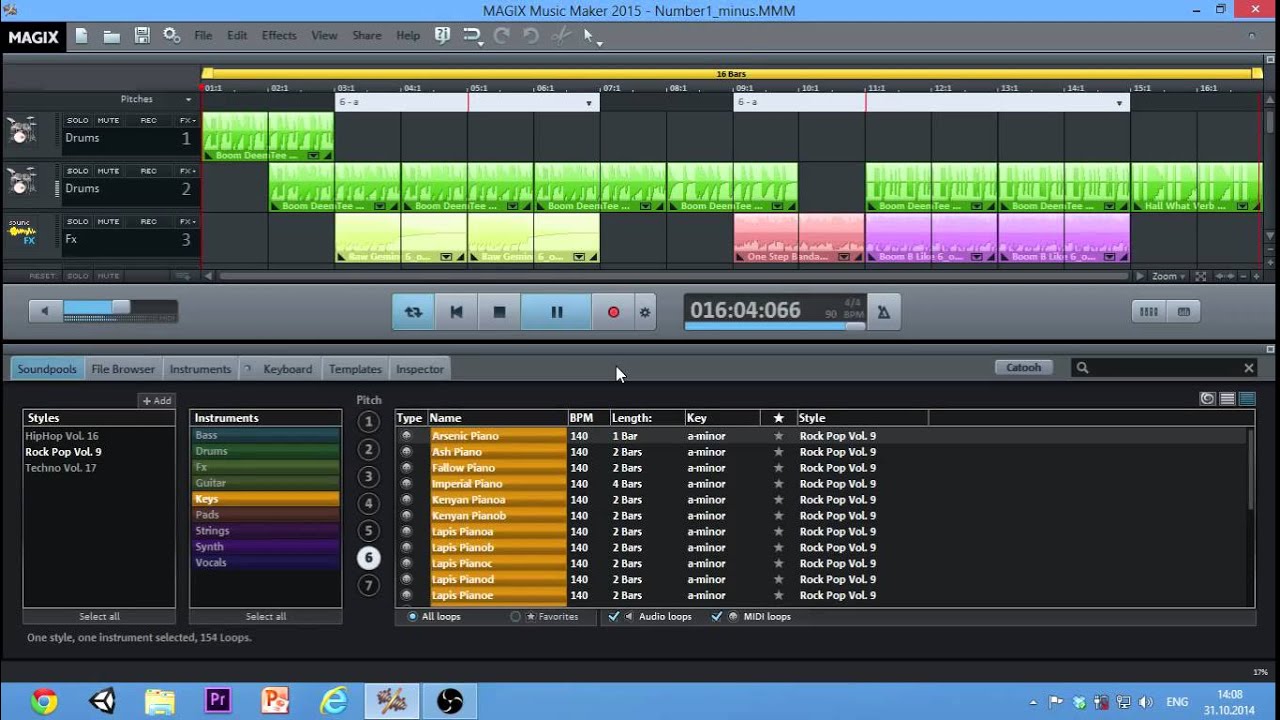1280x720 pixels.
Task: Select the scissors cut tool
Action: point(561,35)
